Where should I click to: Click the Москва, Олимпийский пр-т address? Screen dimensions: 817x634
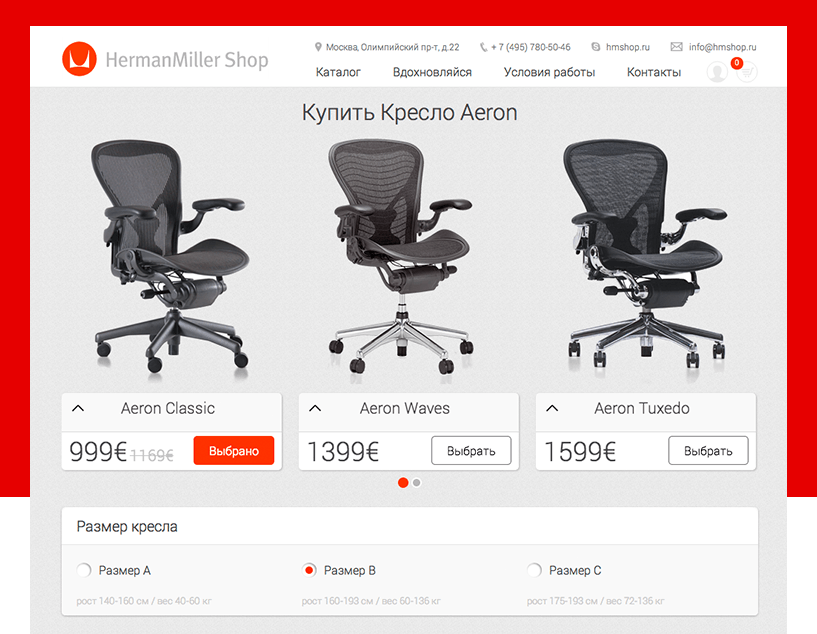click(392, 47)
